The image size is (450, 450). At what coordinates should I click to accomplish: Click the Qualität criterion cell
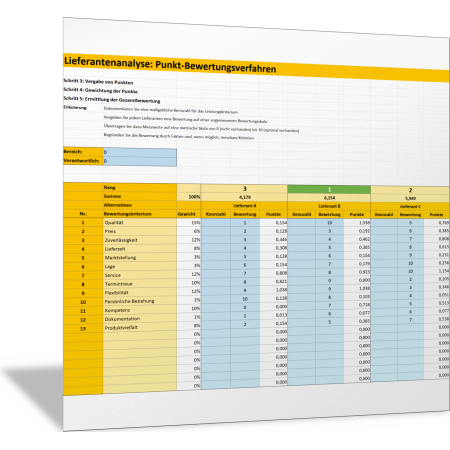coord(140,223)
